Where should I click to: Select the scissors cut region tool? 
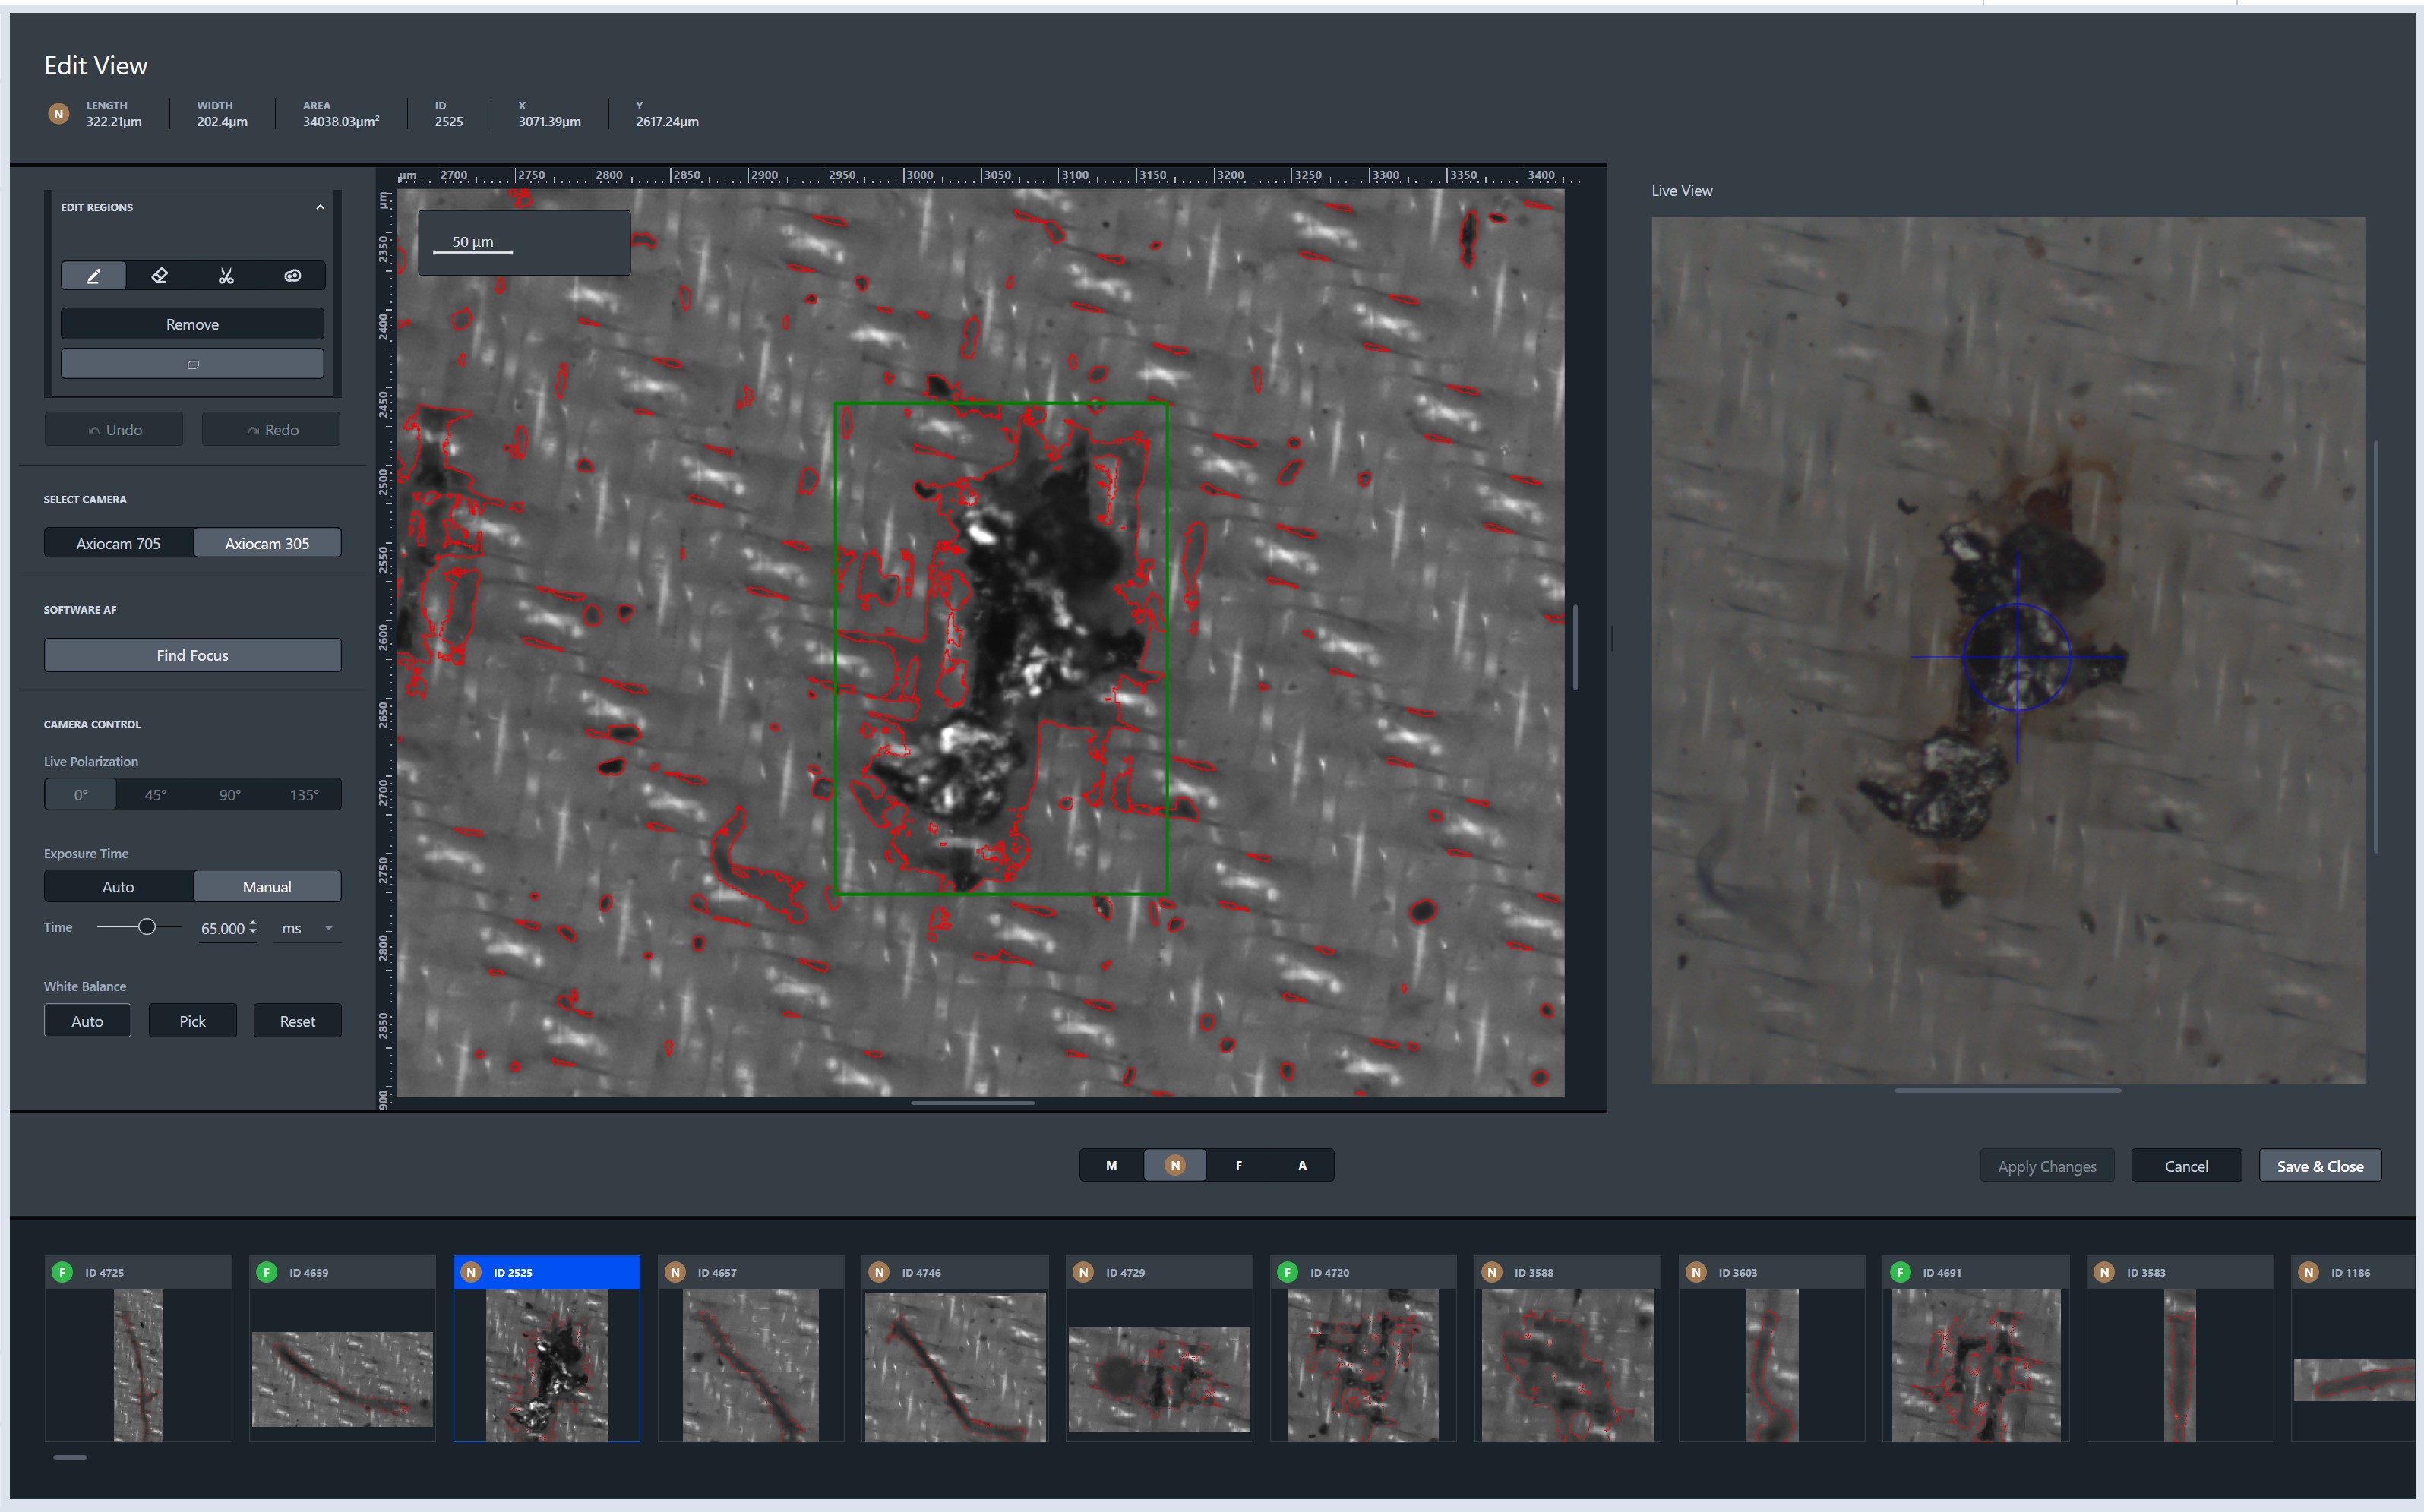pyautogui.click(x=226, y=276)
